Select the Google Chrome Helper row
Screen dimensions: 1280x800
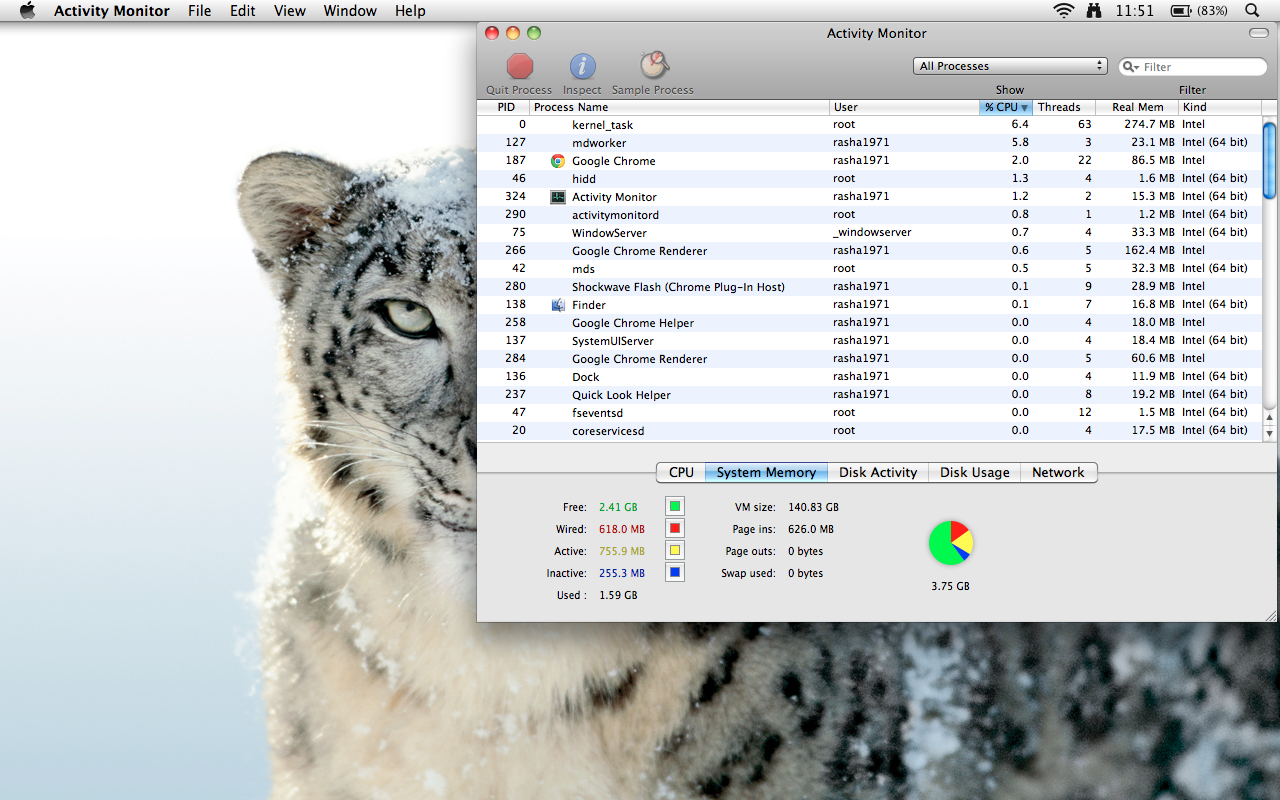[869, 323]
